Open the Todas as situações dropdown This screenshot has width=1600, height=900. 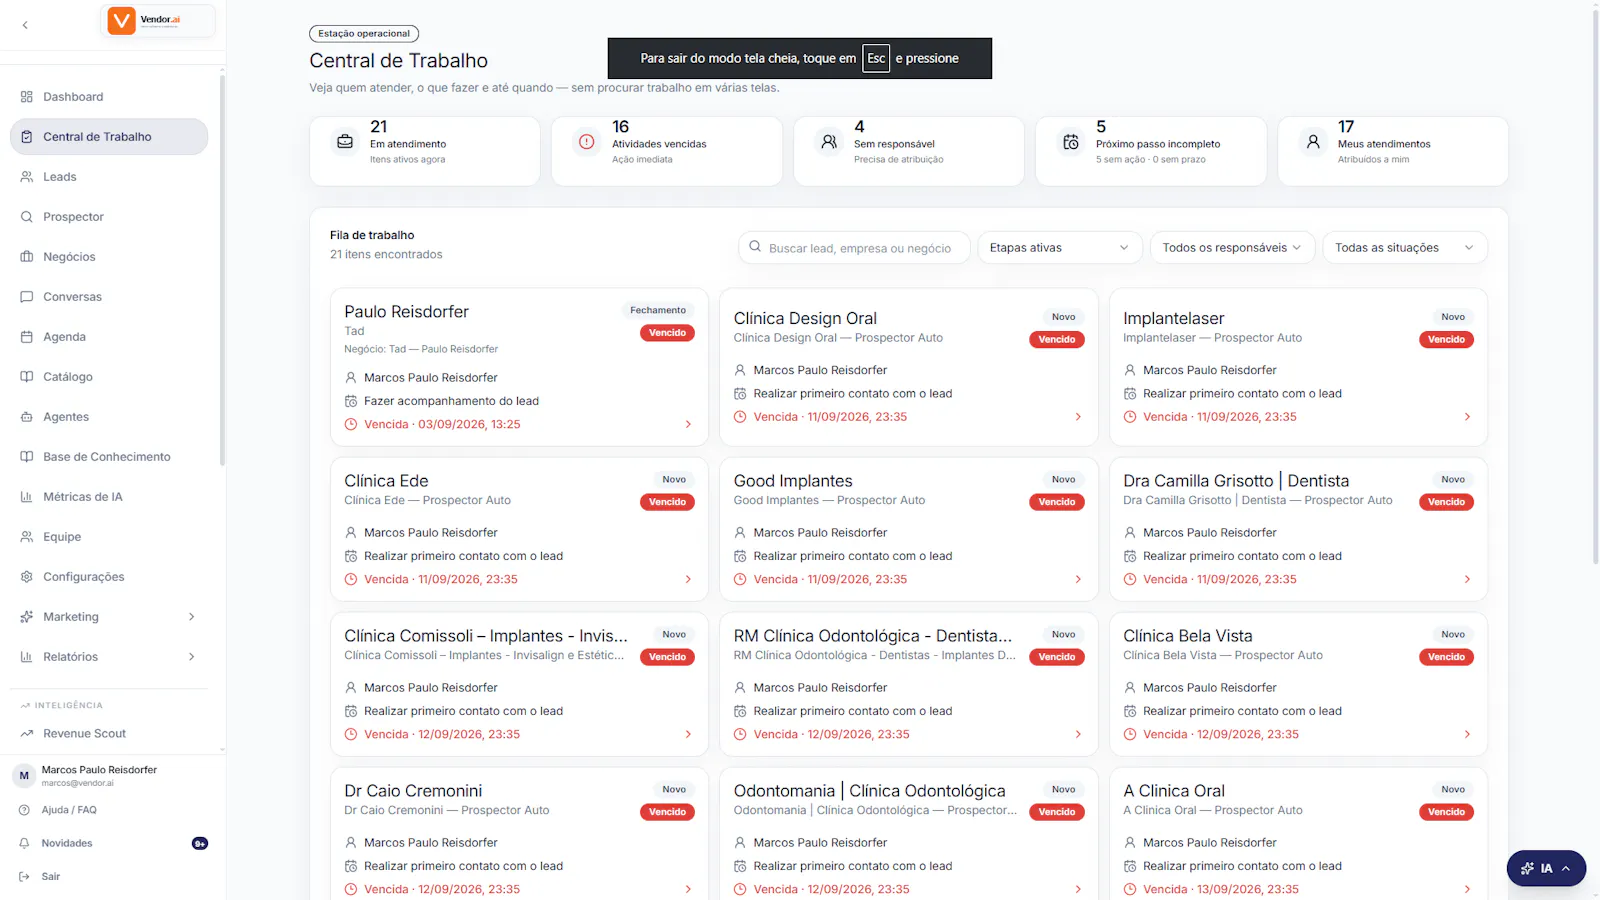click(1405, 248)
